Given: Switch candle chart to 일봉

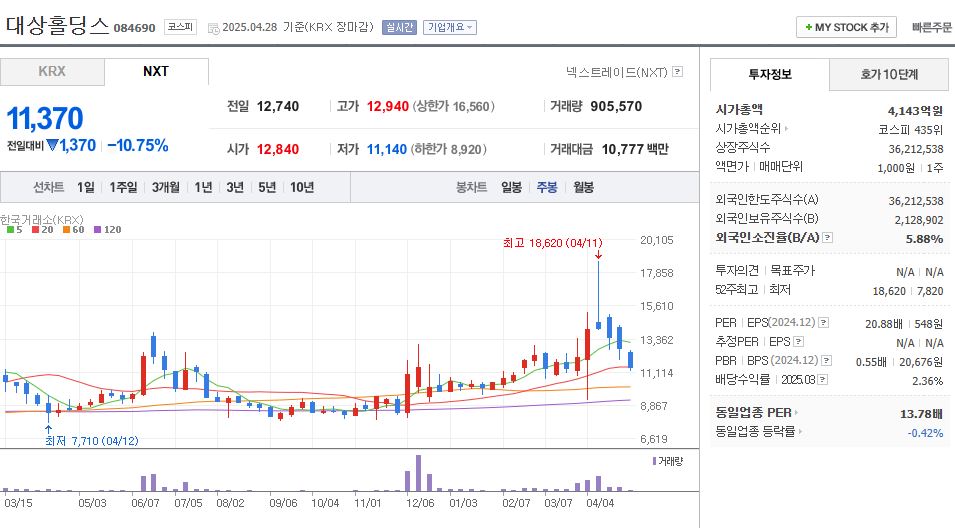Looking at the screenshot, I should pos(511,188).
